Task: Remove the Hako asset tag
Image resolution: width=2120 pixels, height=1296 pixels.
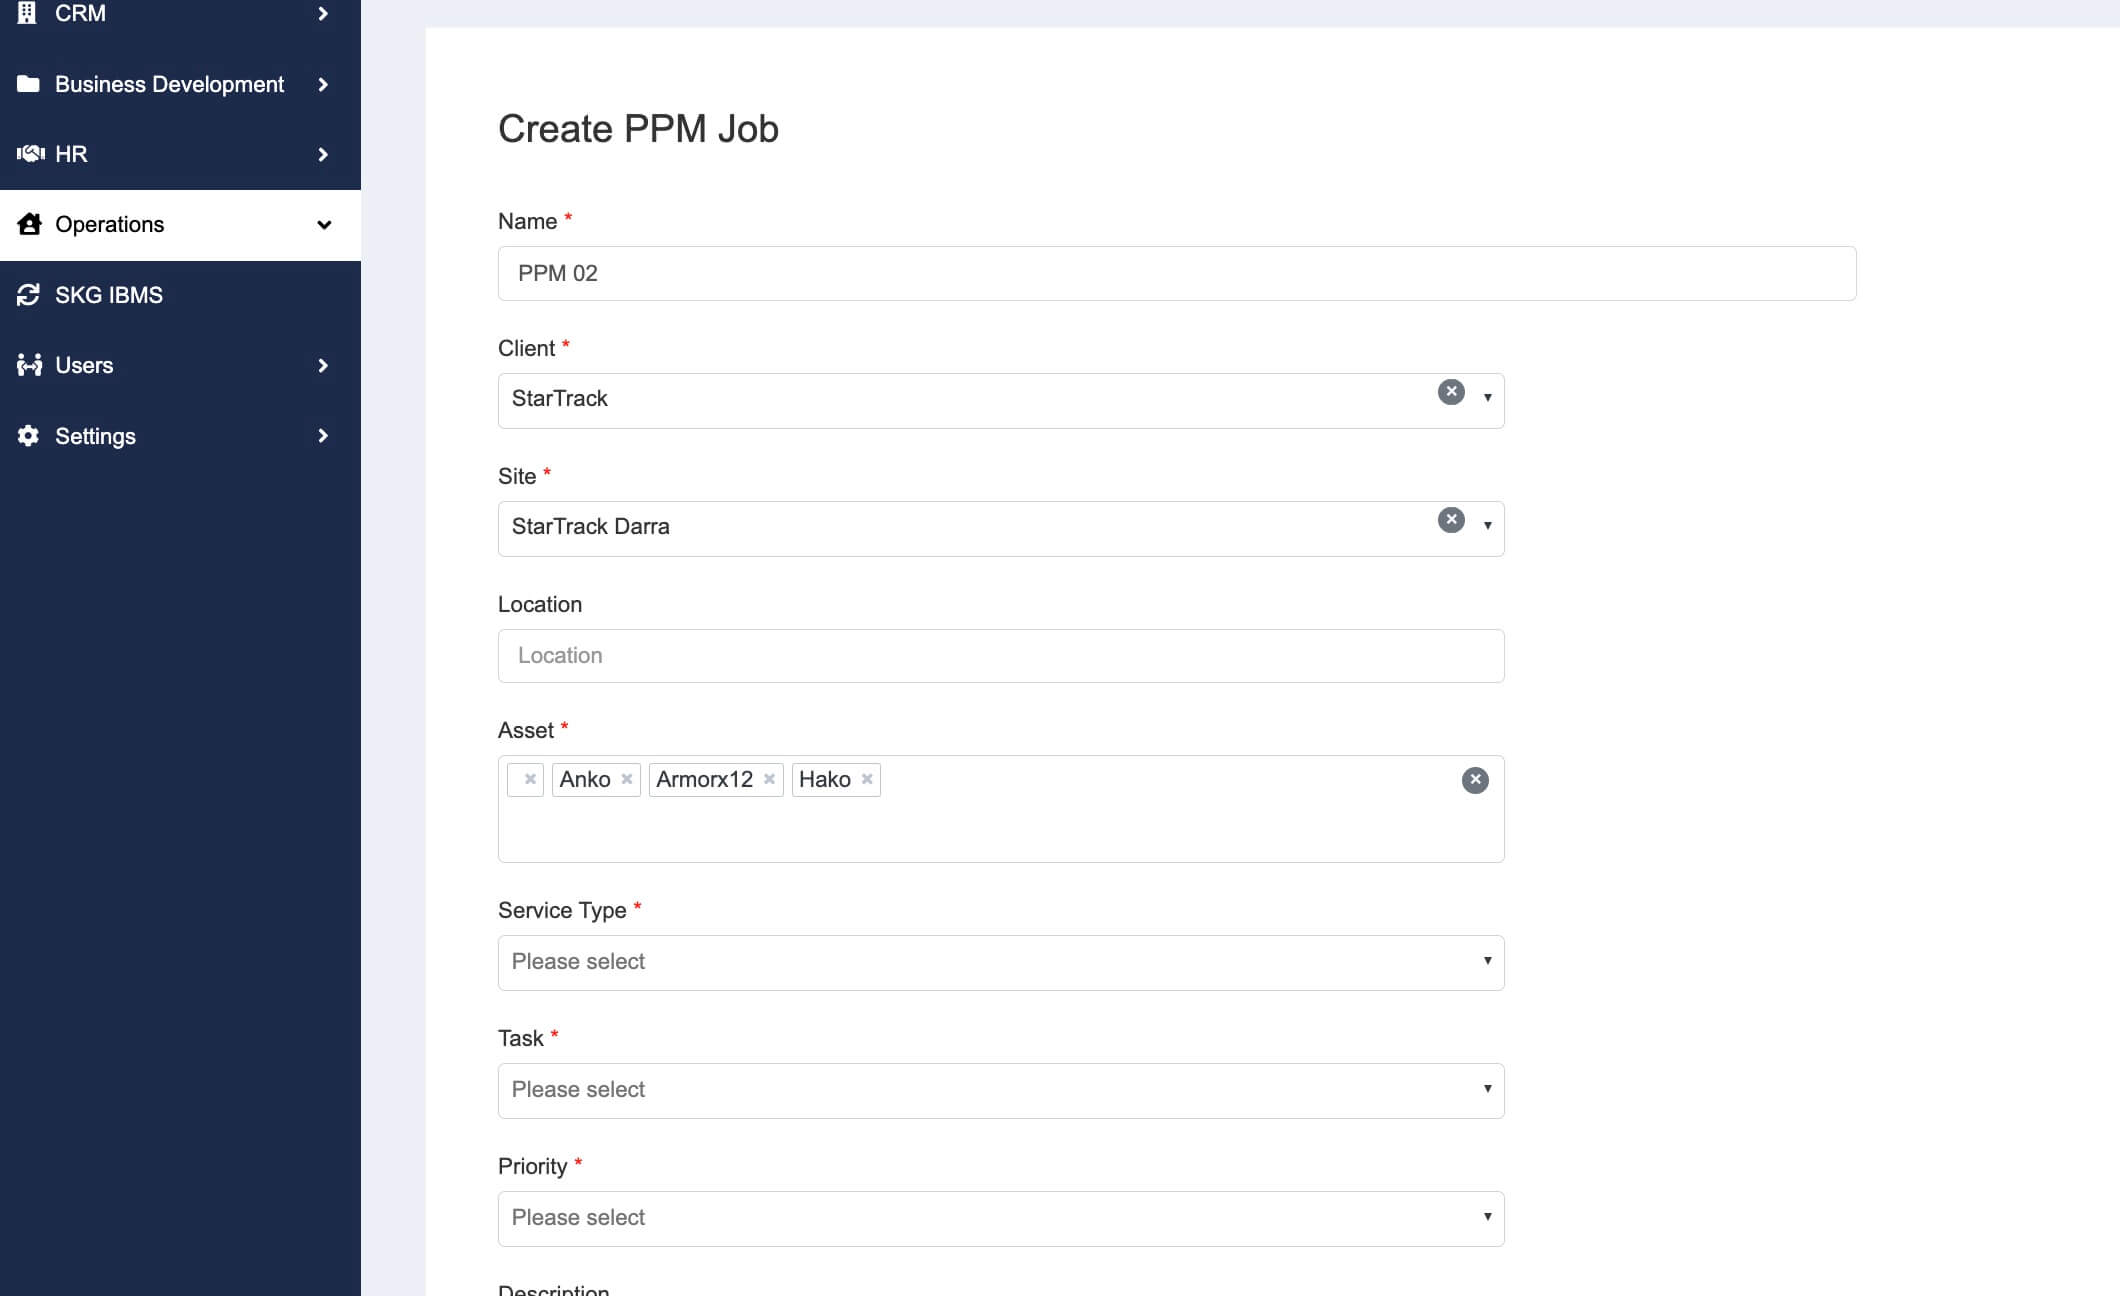Action: pyautogui.click(x=867, y=779)
